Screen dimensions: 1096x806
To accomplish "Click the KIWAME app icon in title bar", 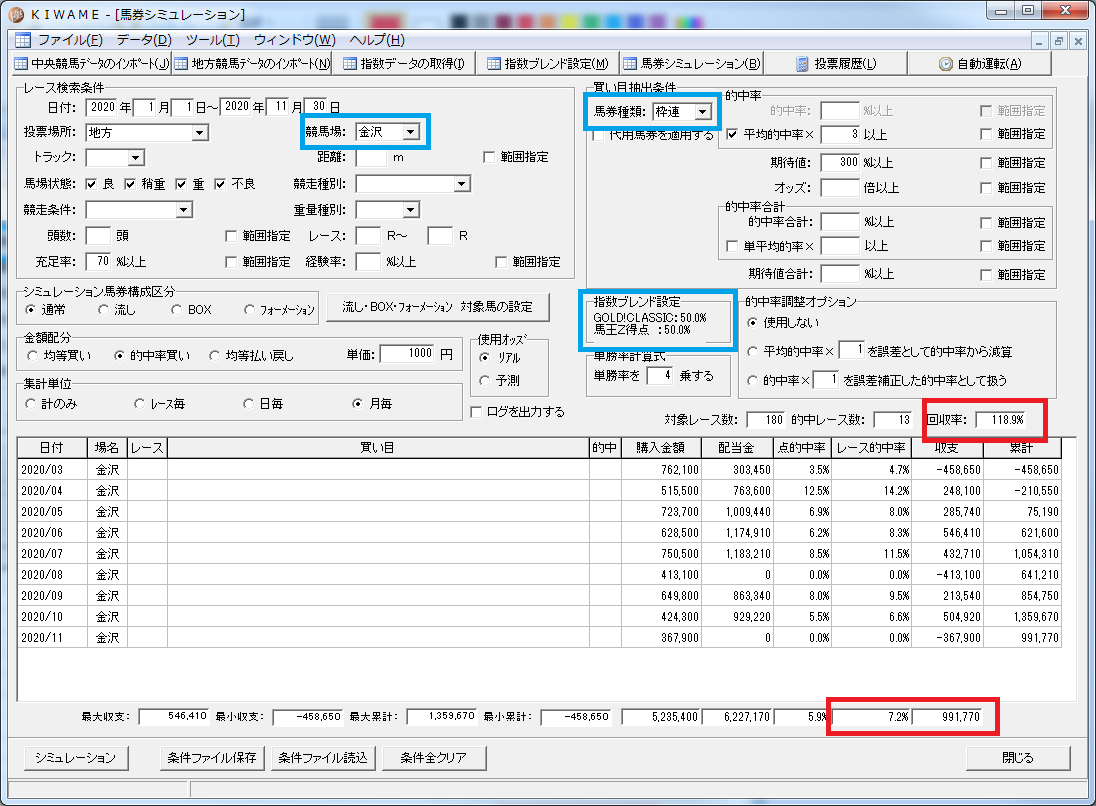I will click(16, 14).
